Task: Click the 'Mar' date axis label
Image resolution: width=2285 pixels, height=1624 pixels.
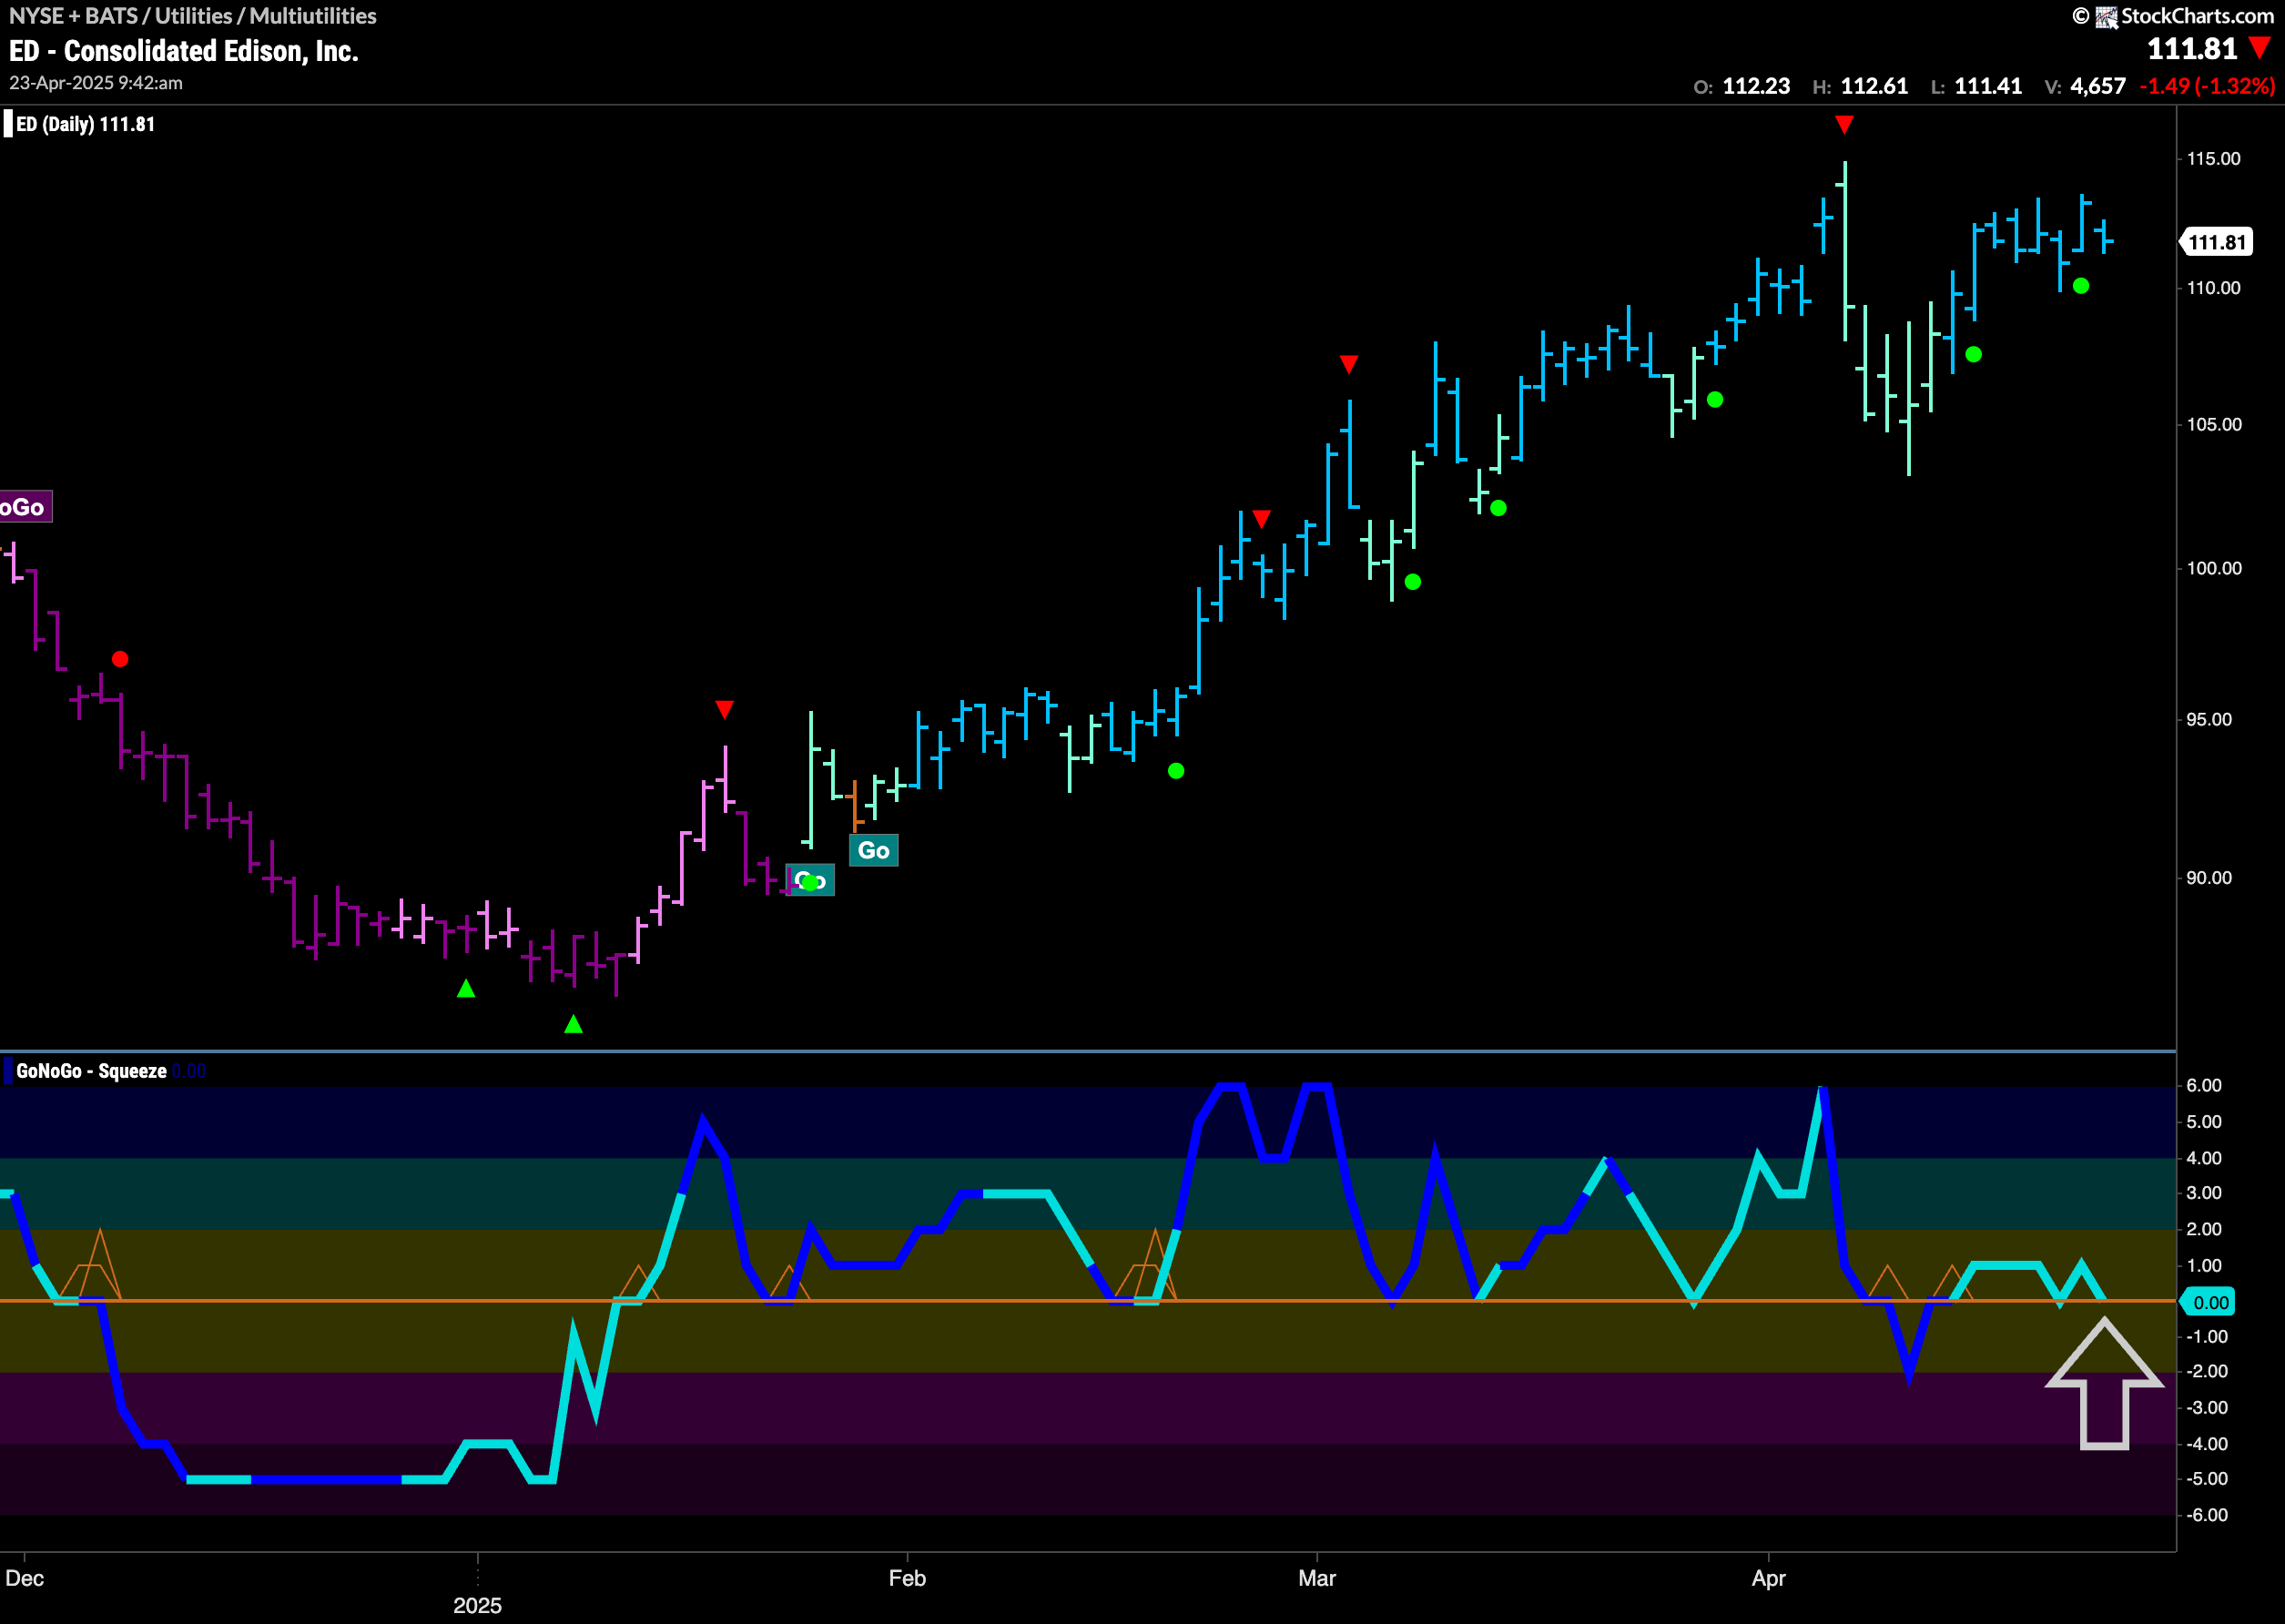Action: [1317, 1578]
